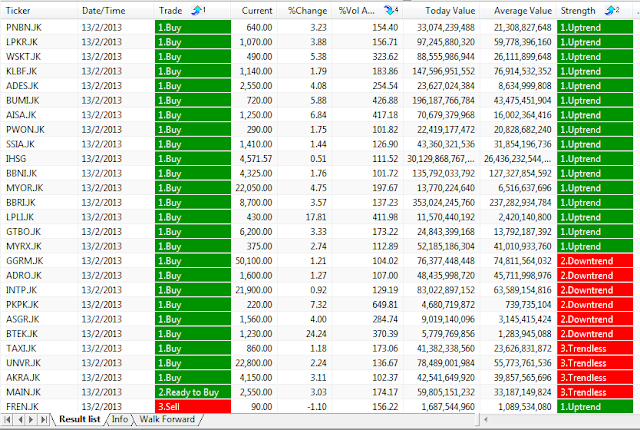This screenshot has height=430, width=640.
Task: Click the 2.Ready to Buy trade cell
Action: click(193, 392)
